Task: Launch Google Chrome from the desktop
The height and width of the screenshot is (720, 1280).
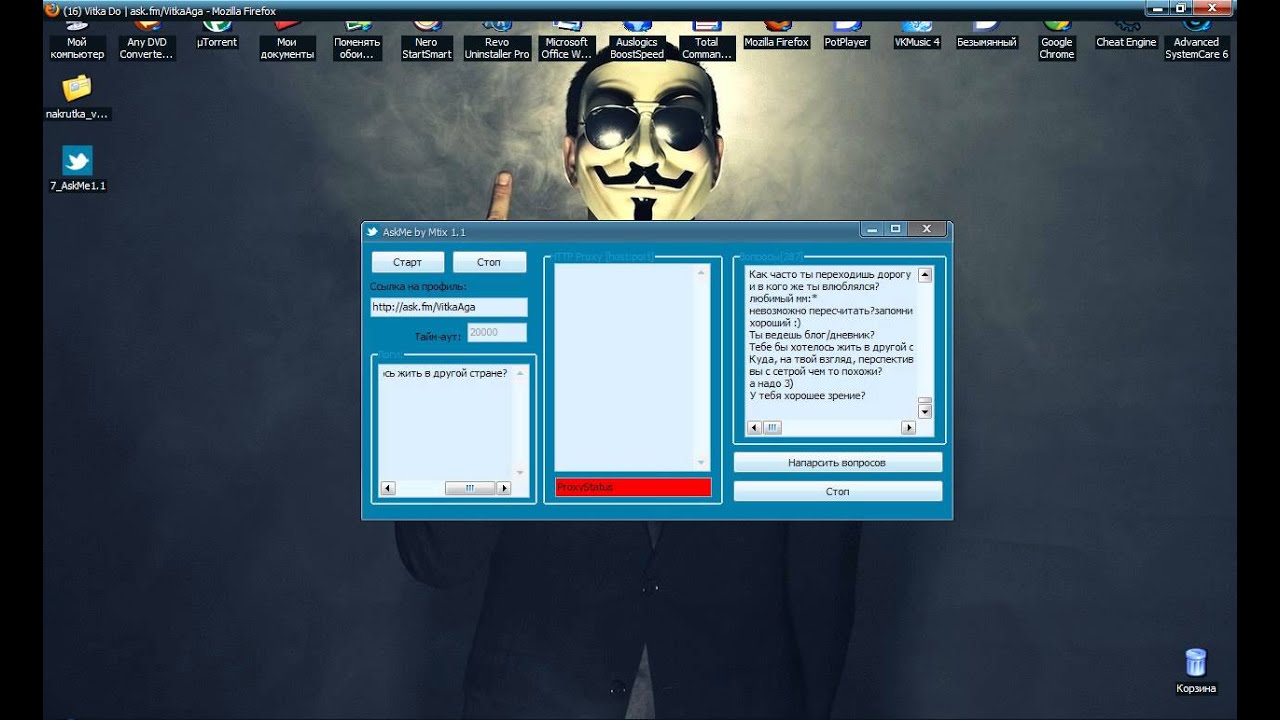Action: tap(1057, 40)
